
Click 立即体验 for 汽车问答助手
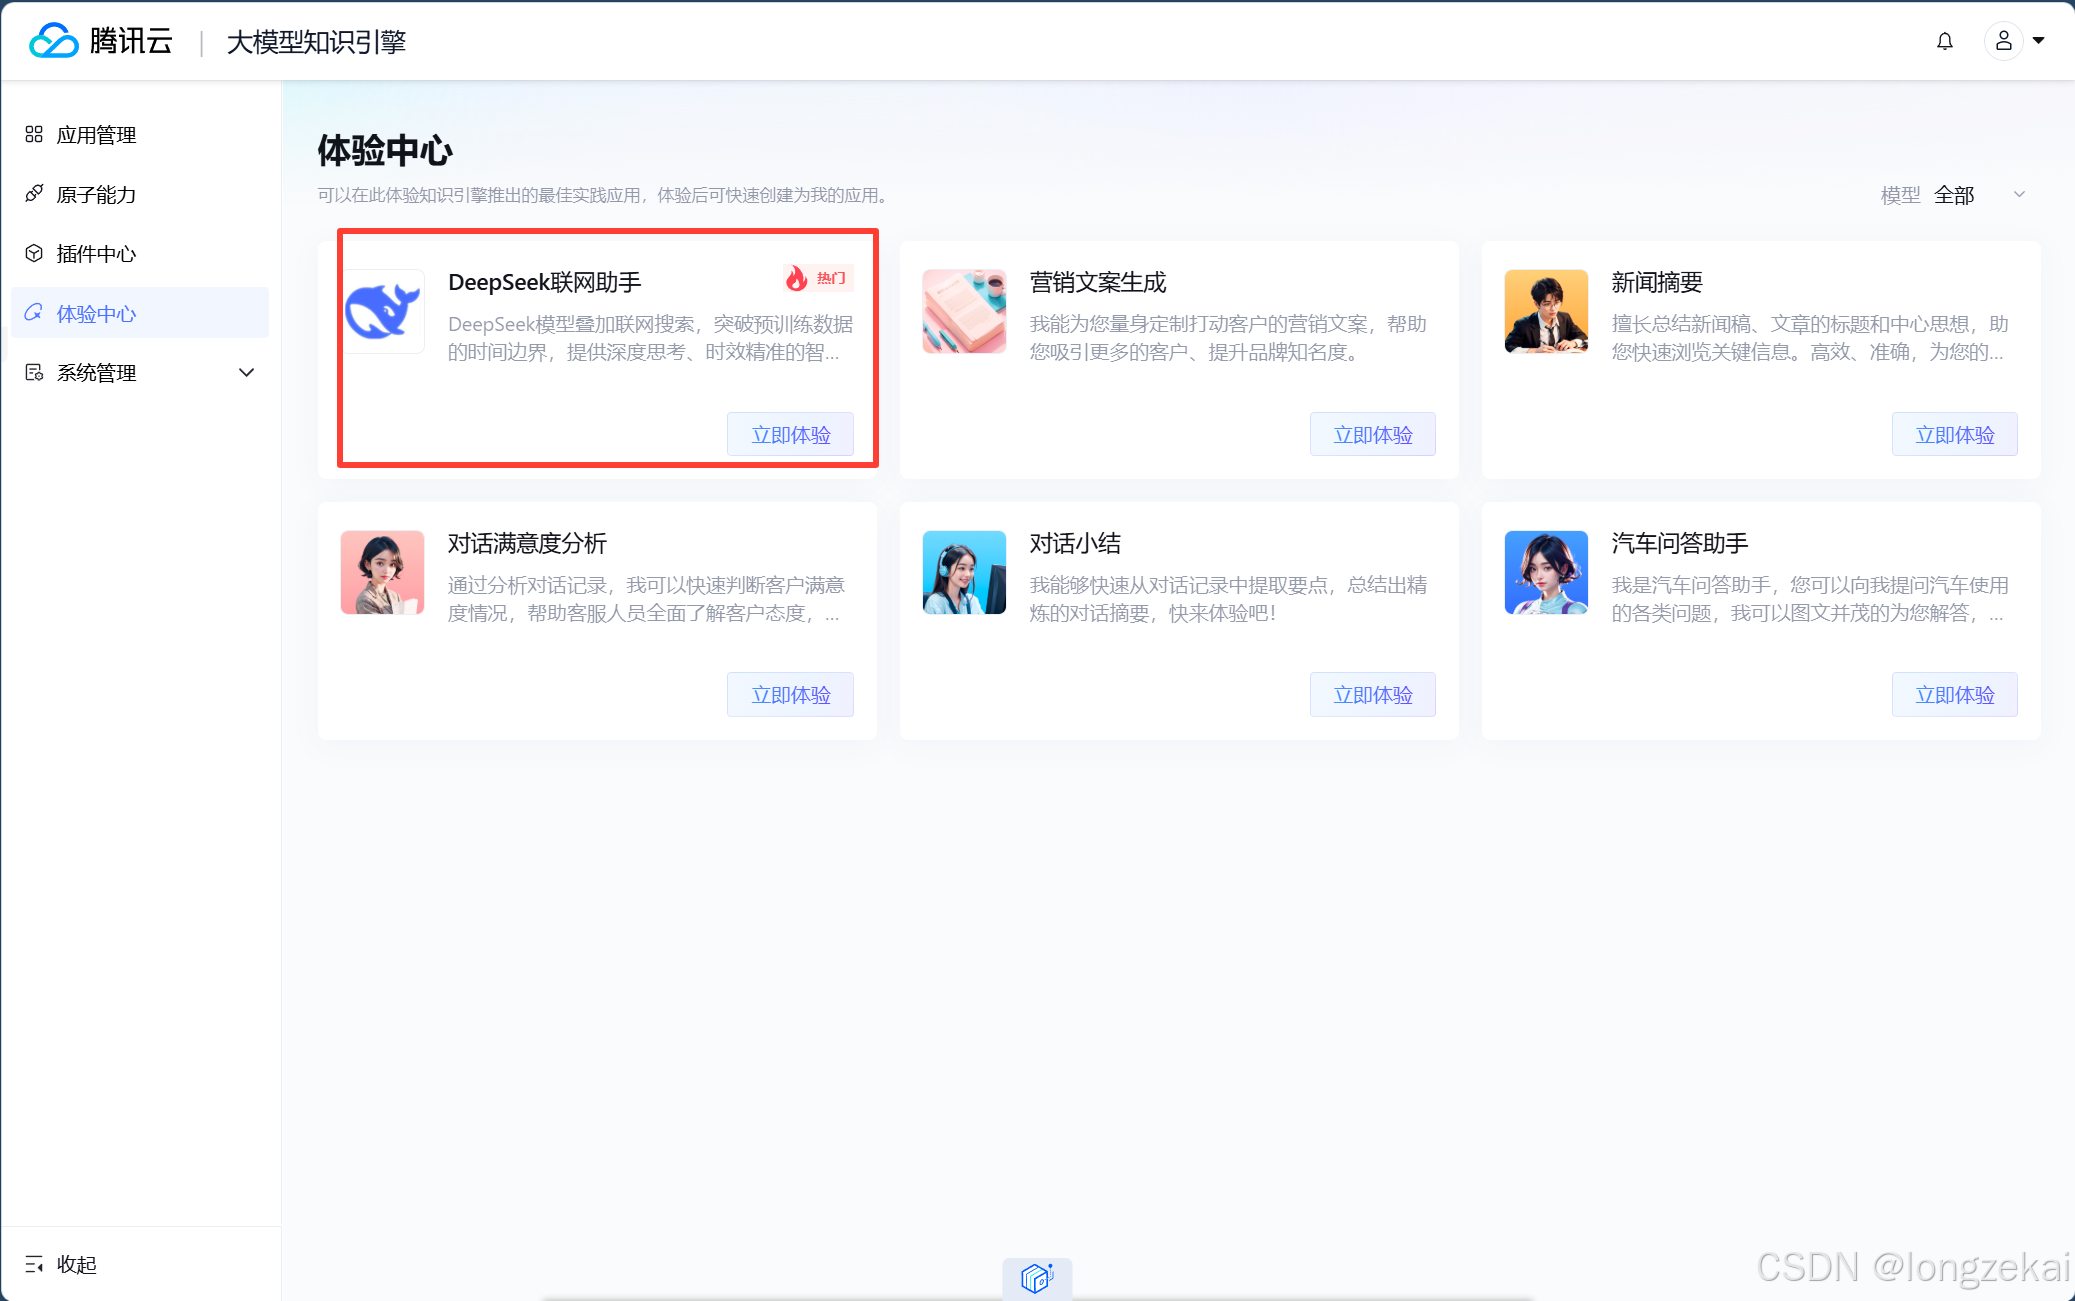(1954, 694)
